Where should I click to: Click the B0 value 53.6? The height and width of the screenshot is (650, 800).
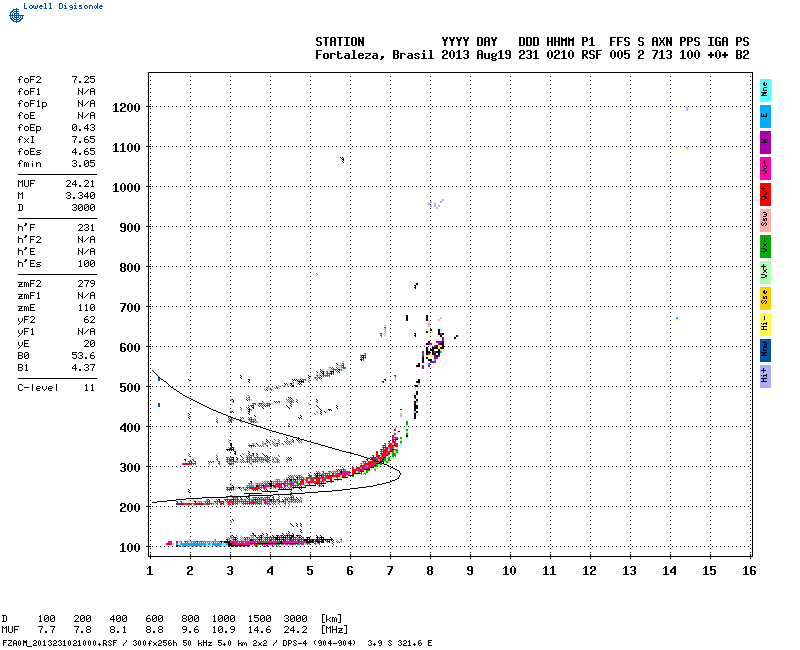point(83,356)
